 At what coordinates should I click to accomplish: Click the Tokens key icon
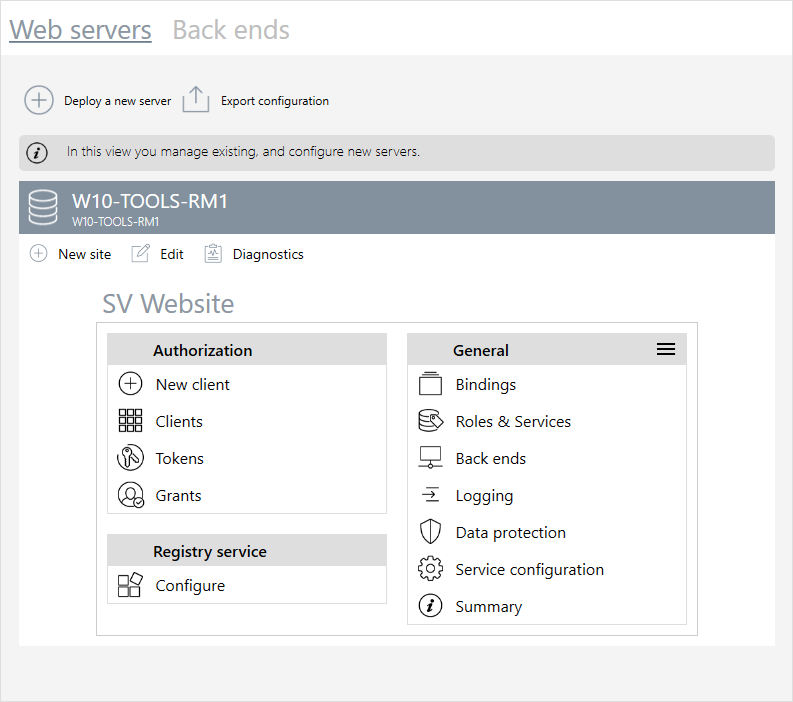pyautogui.click(x=130, y=458)
